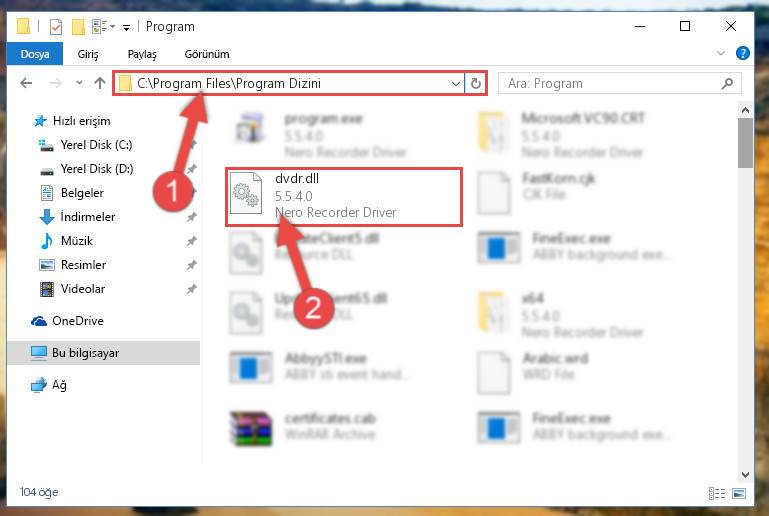Open the Paylaş ribbon tab
769x516 pixels.
point(142,54)
